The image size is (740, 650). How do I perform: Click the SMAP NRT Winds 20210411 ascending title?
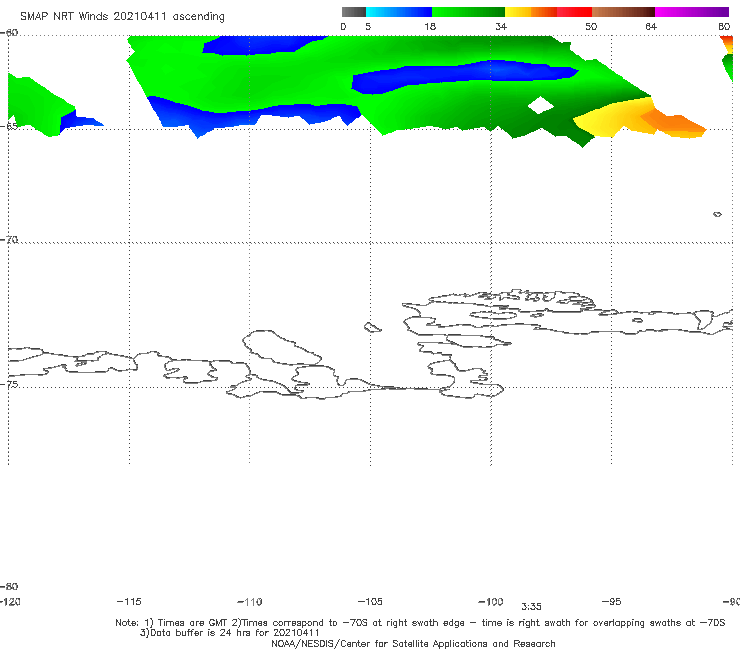(122, 17)
